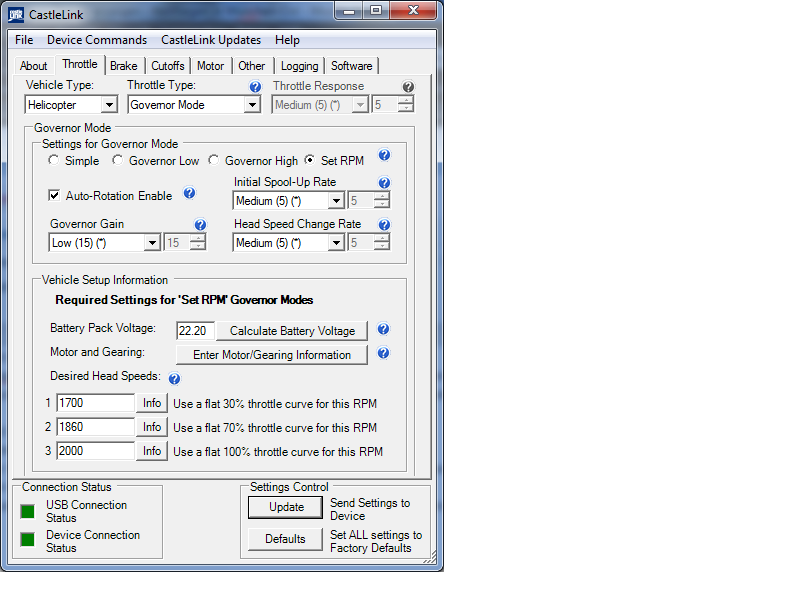Maximize the CastleLink window
The width and height of the screenshot is (800, 600).
[x=376, y=11]
